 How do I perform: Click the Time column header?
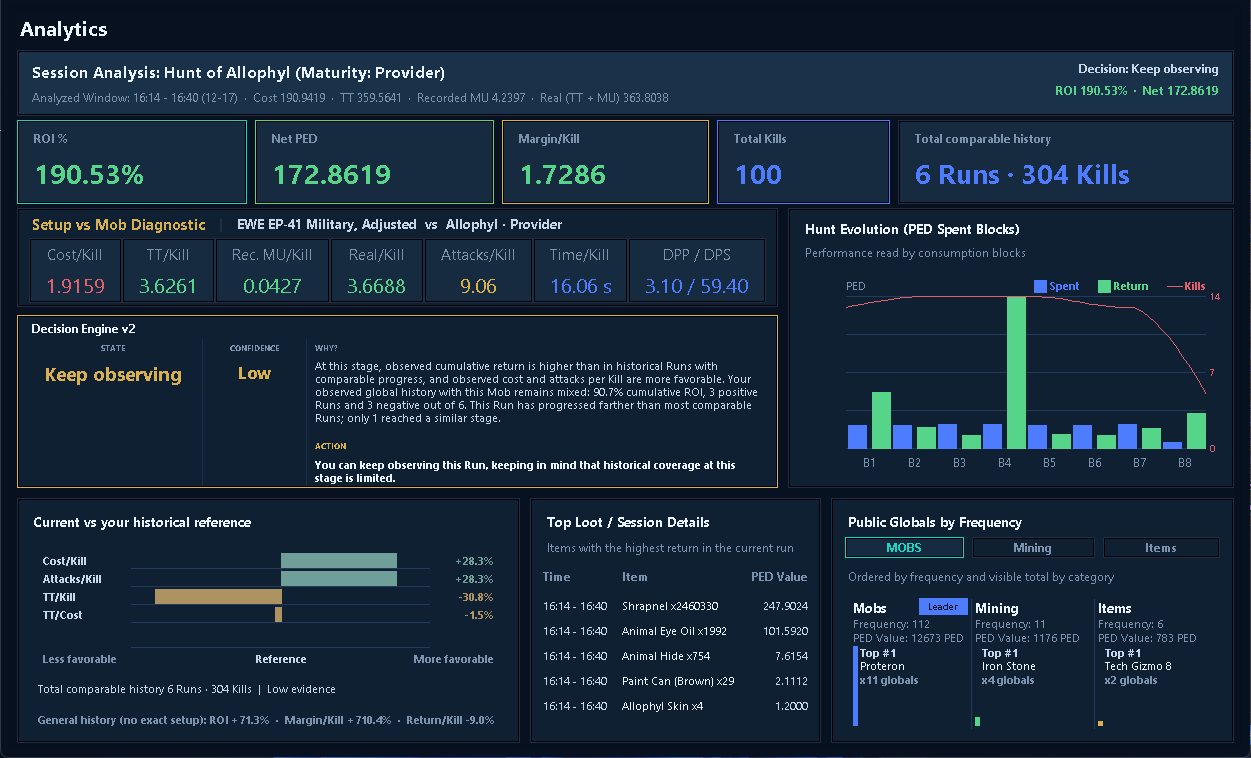(x=557, y=577)
